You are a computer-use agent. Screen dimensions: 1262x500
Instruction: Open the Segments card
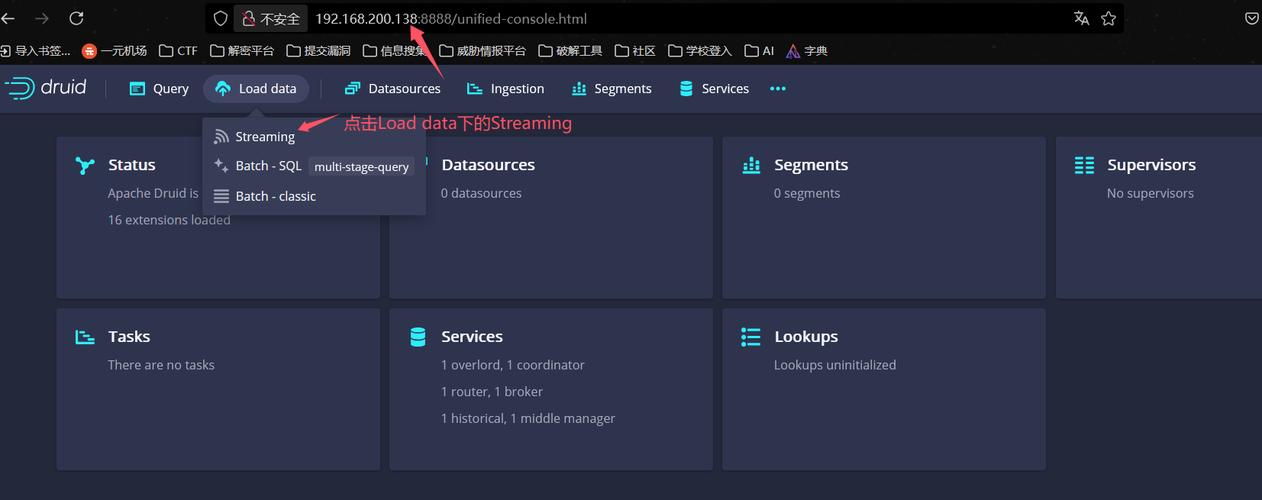click(x=884, y=218)
